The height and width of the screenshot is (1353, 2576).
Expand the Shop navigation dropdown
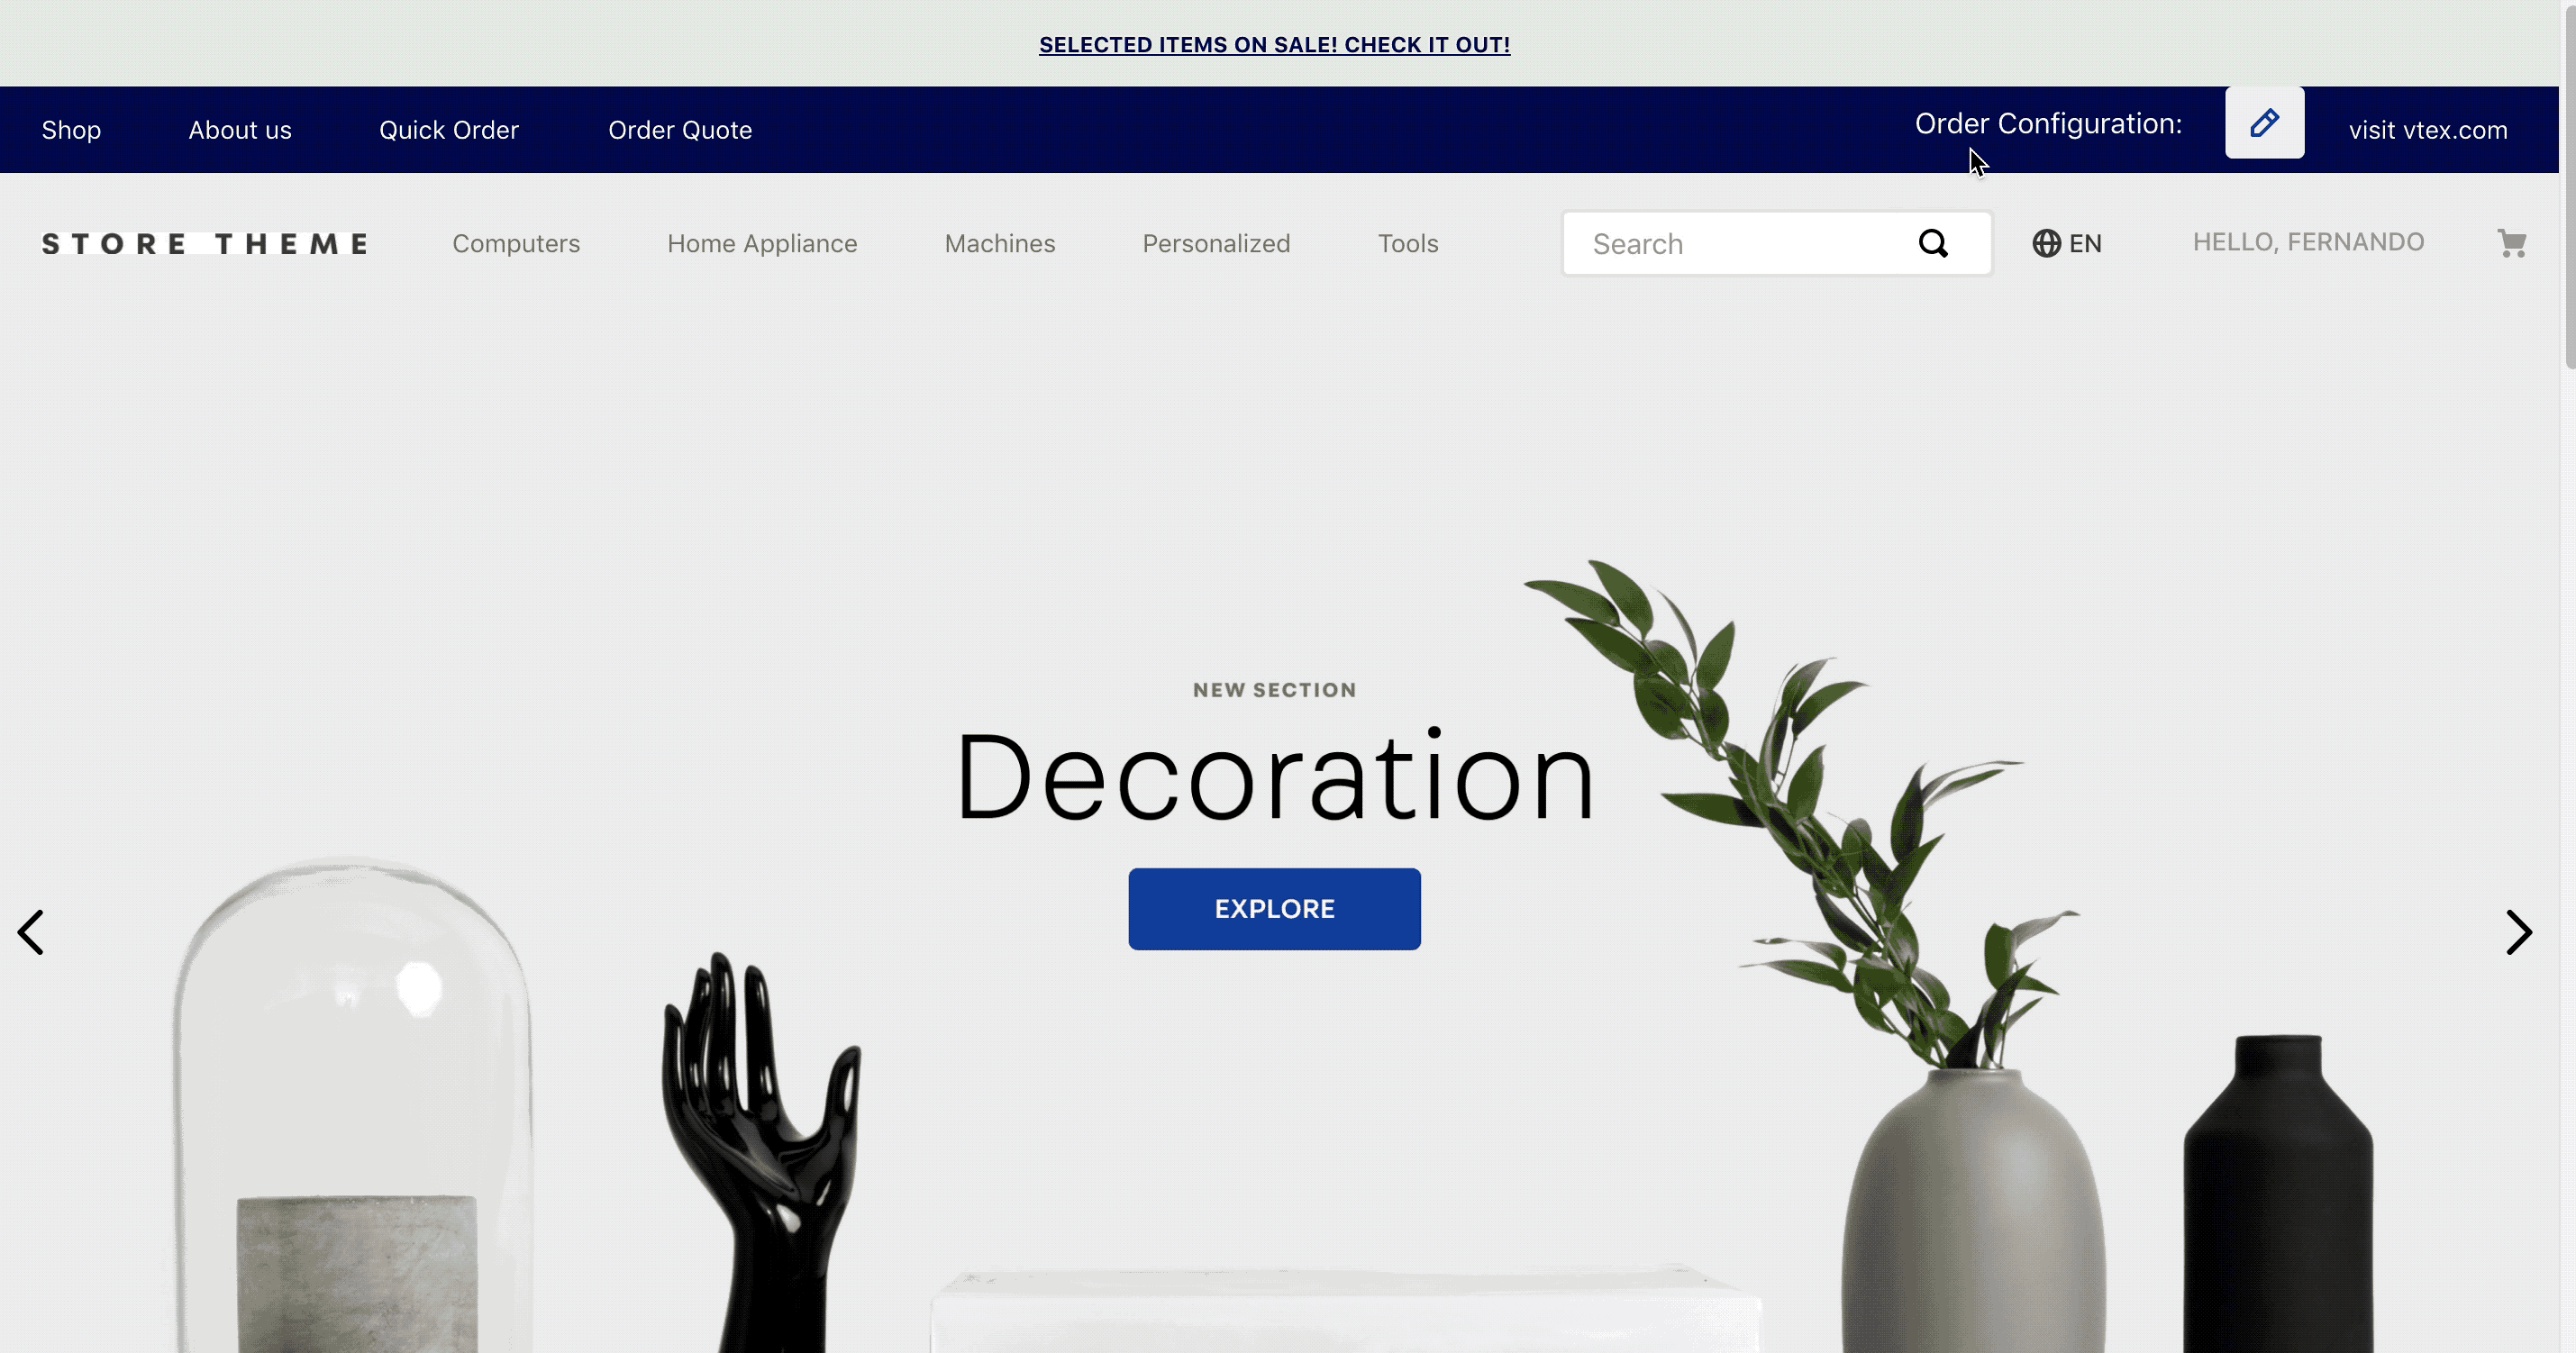point(71,130)
